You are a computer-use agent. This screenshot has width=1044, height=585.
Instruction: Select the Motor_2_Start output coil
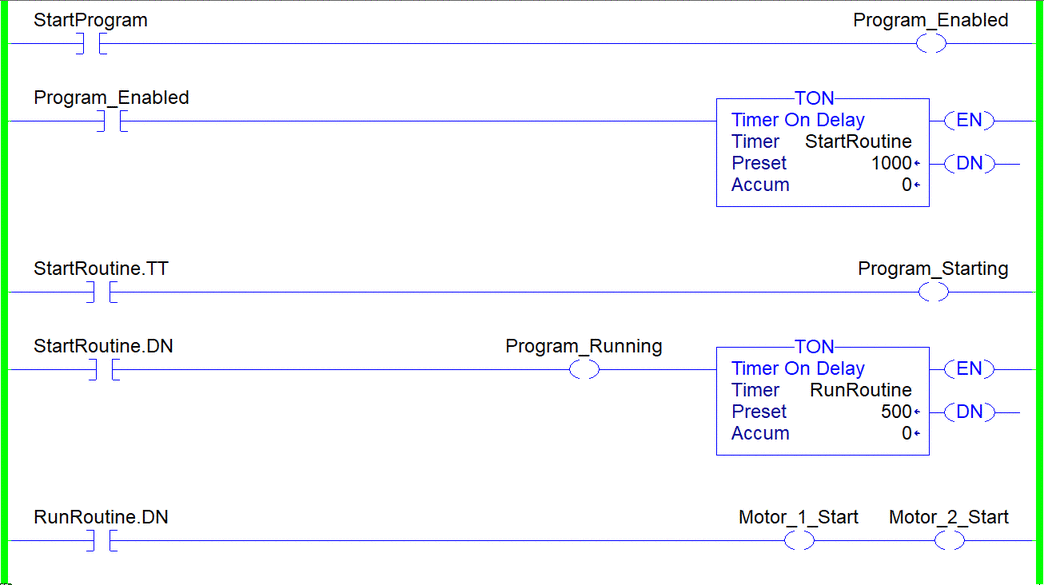tap(949, 541)
